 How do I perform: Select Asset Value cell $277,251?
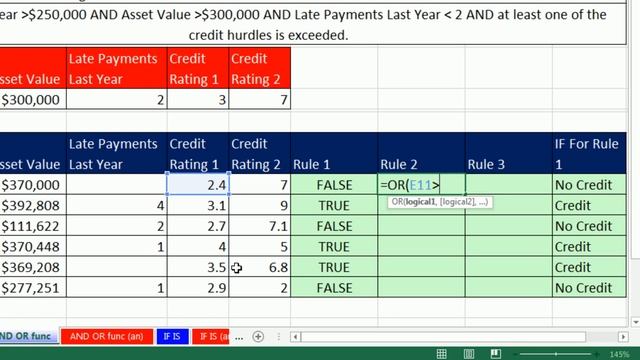(33, 287)
